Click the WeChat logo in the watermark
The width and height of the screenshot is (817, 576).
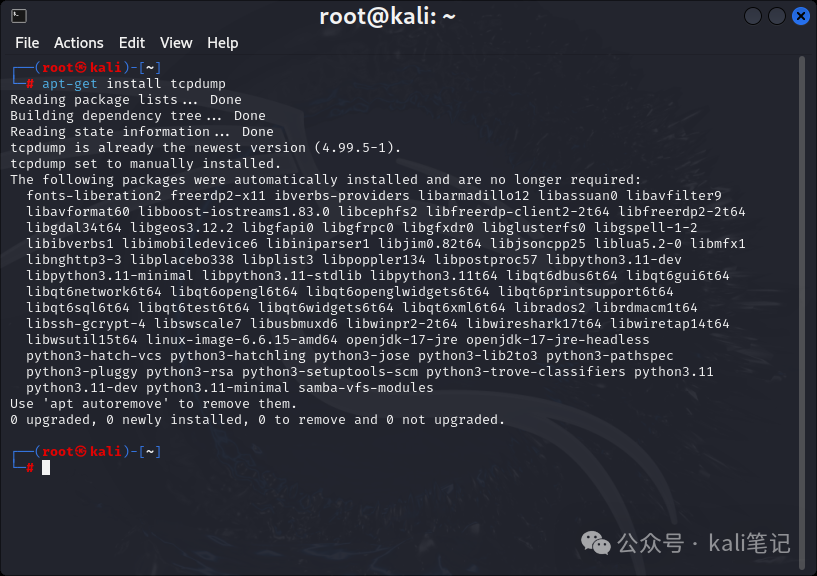(597, 543)
